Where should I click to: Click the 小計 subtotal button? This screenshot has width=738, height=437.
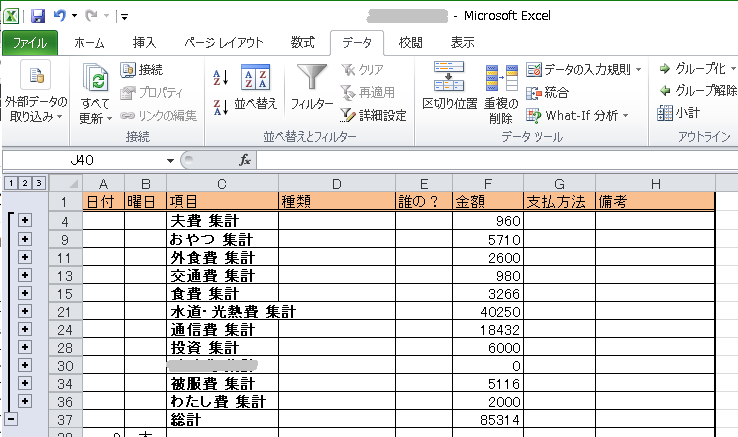pyautogui.click(x=679, y=113)
